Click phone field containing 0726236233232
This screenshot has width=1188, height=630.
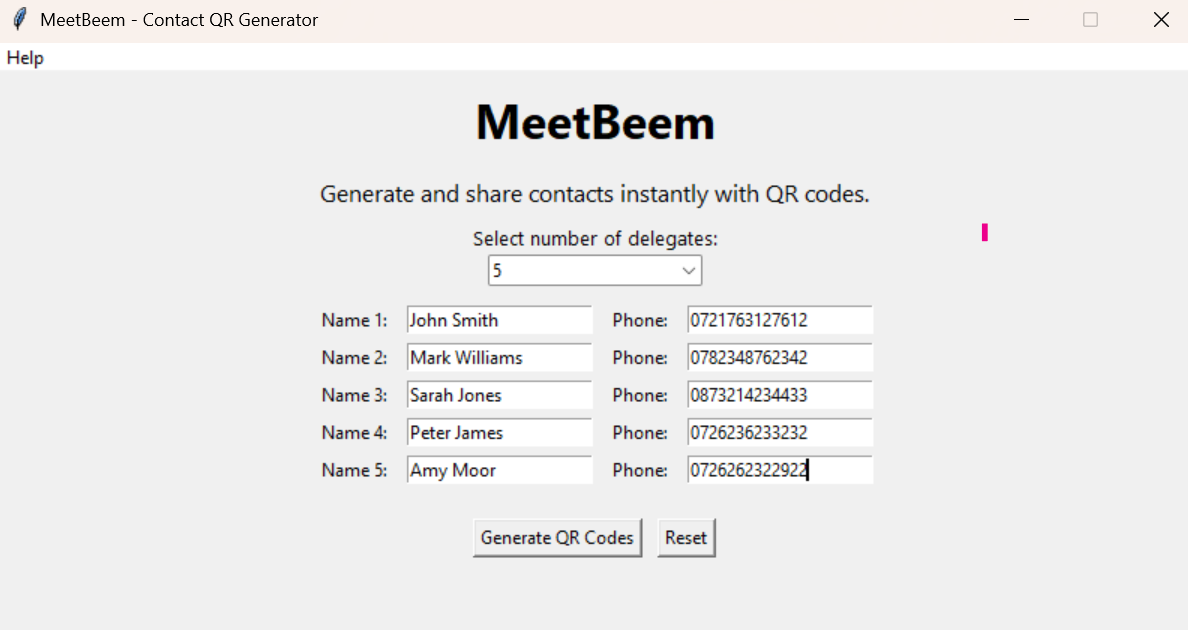point(780,432)
